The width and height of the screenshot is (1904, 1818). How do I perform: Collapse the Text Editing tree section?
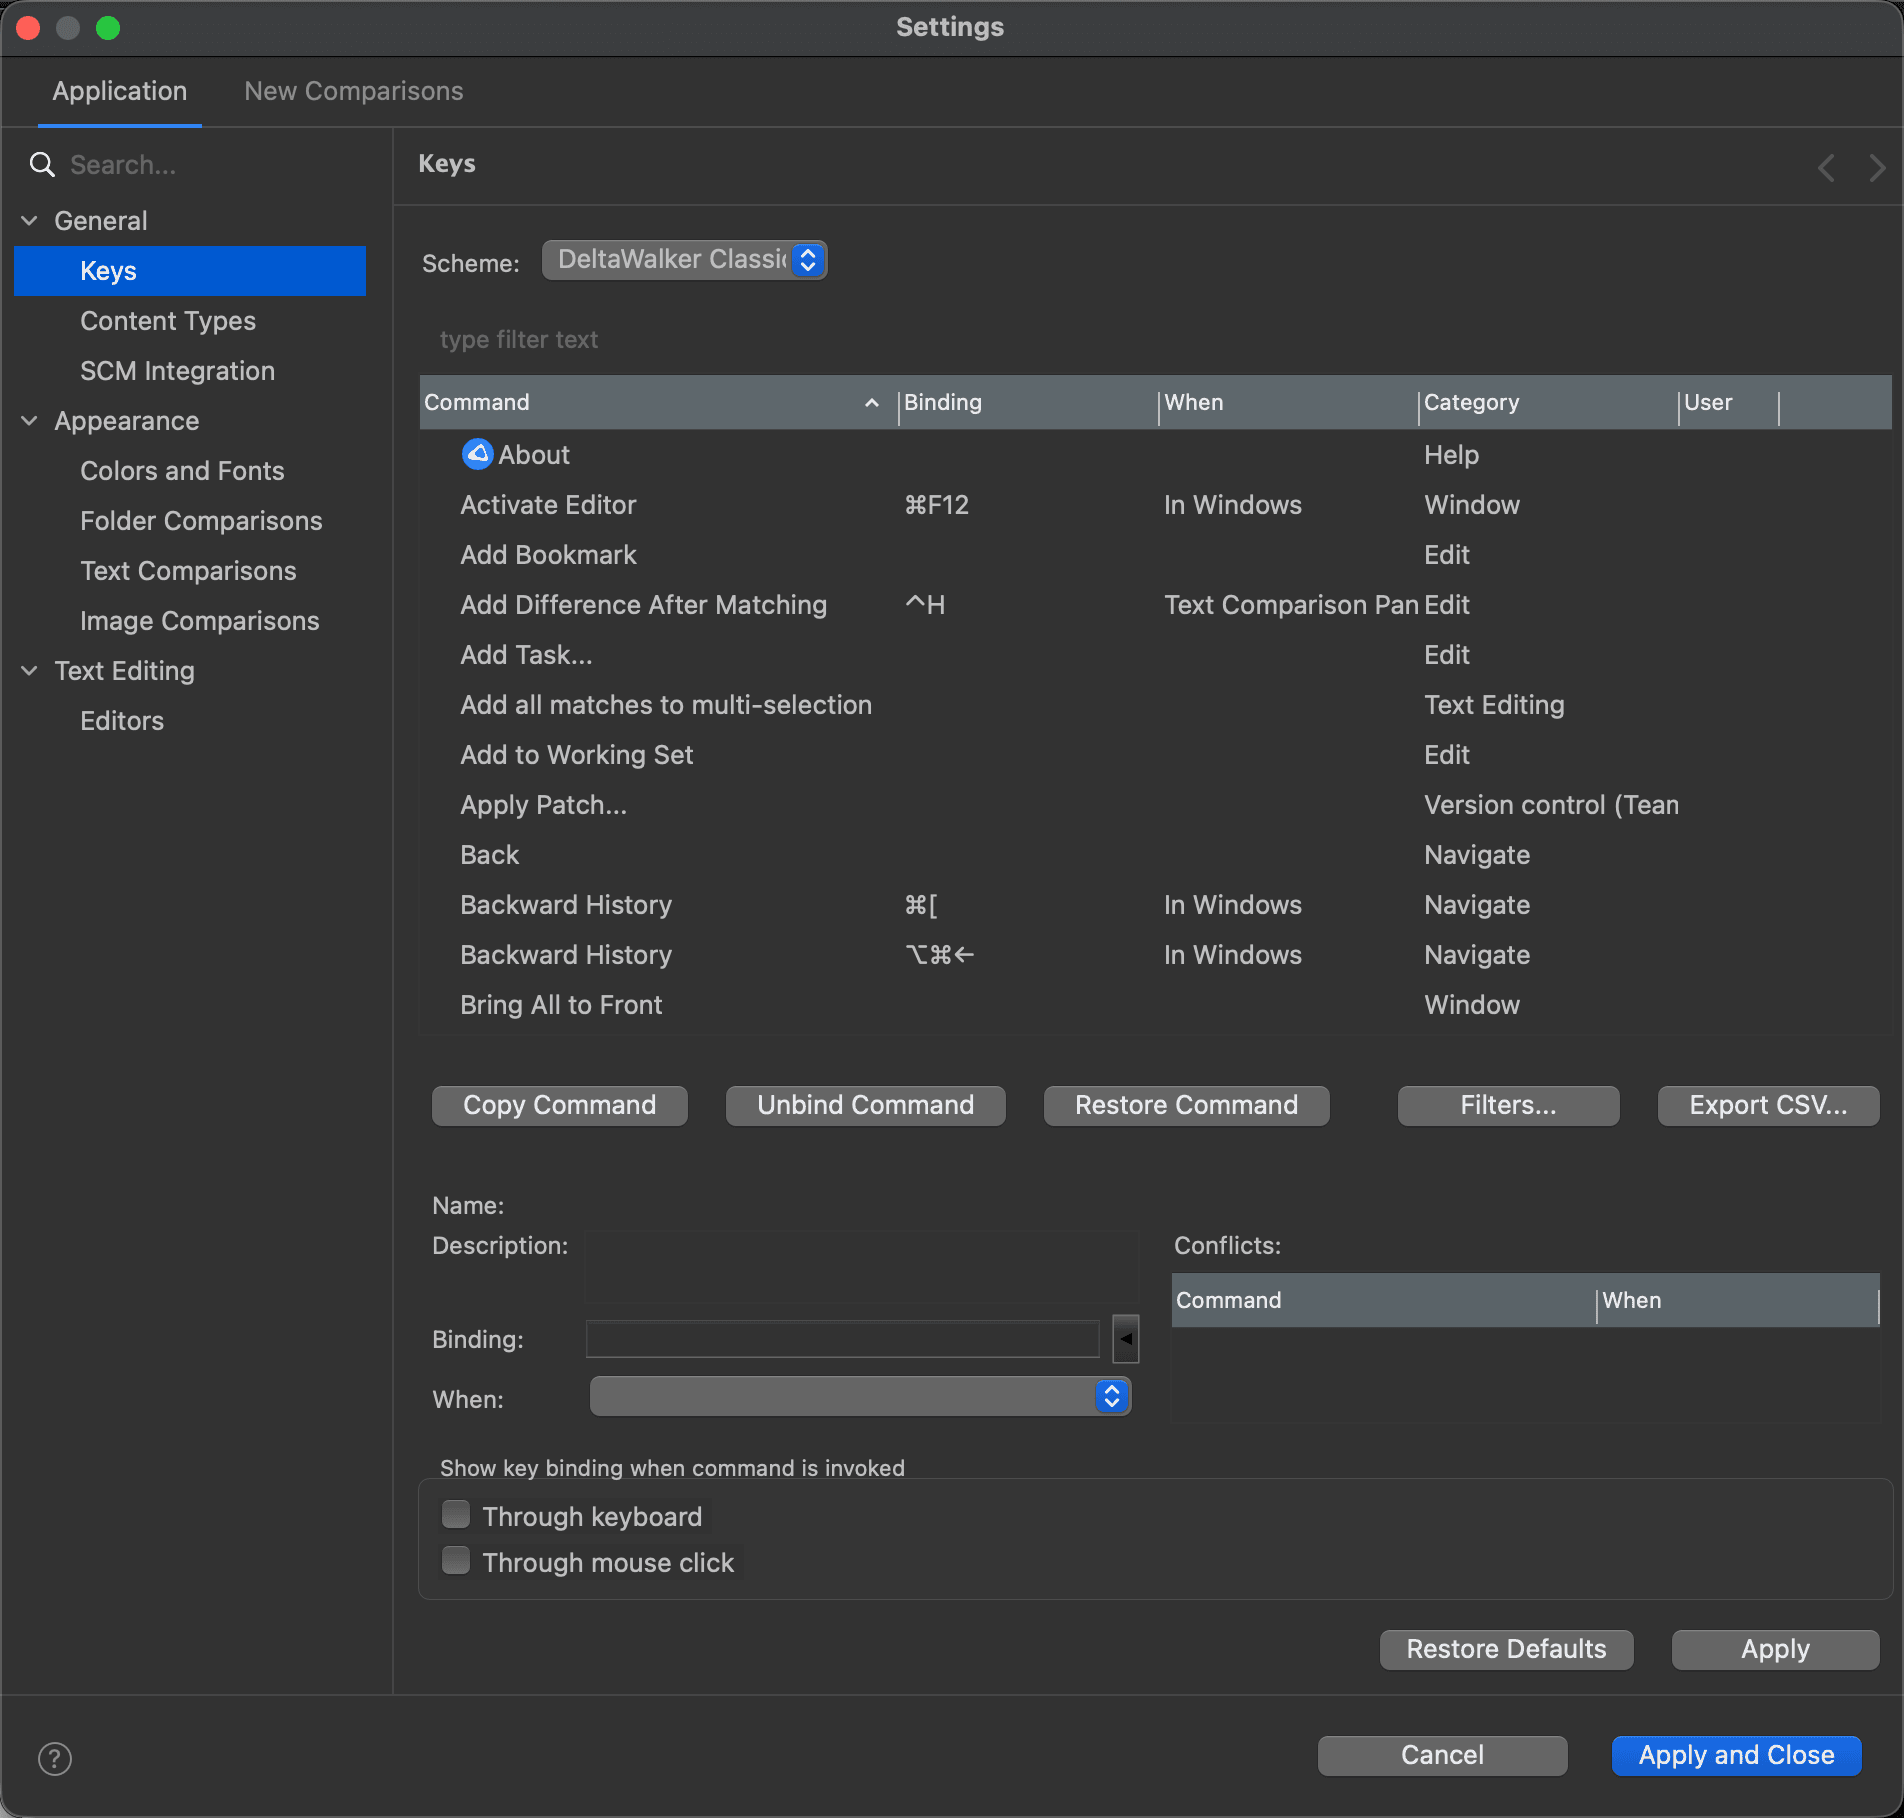click(29, 671)
